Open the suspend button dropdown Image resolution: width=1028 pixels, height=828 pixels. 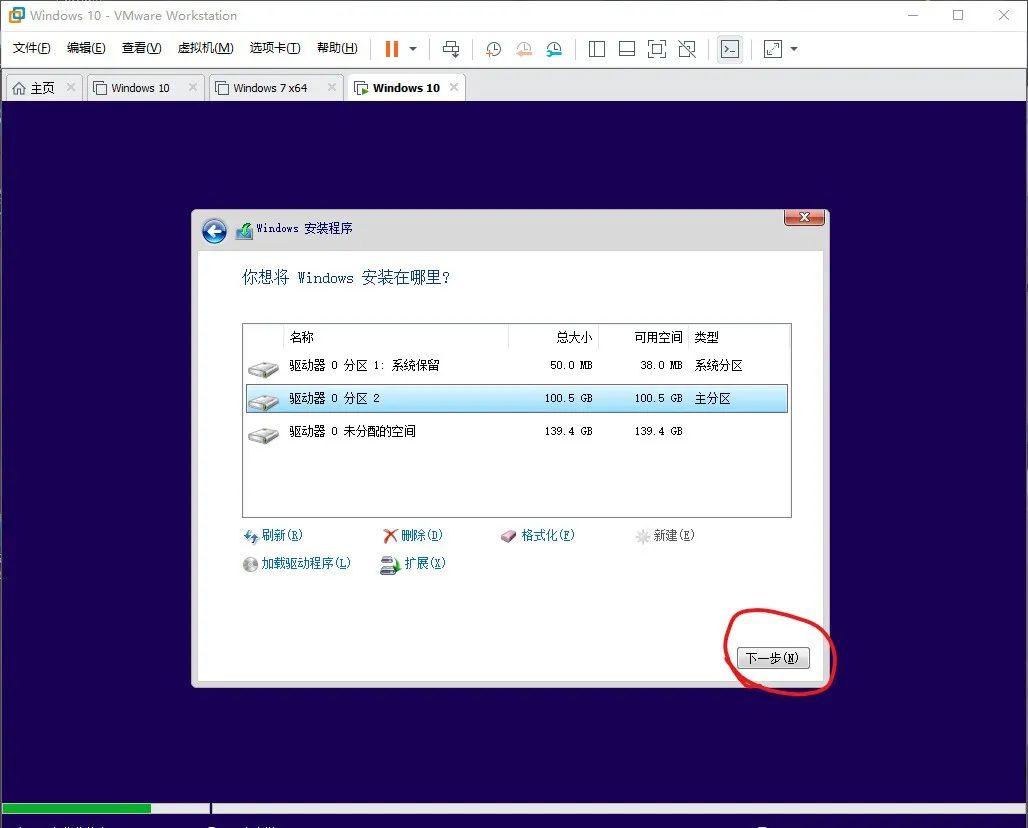pos(411,49)
